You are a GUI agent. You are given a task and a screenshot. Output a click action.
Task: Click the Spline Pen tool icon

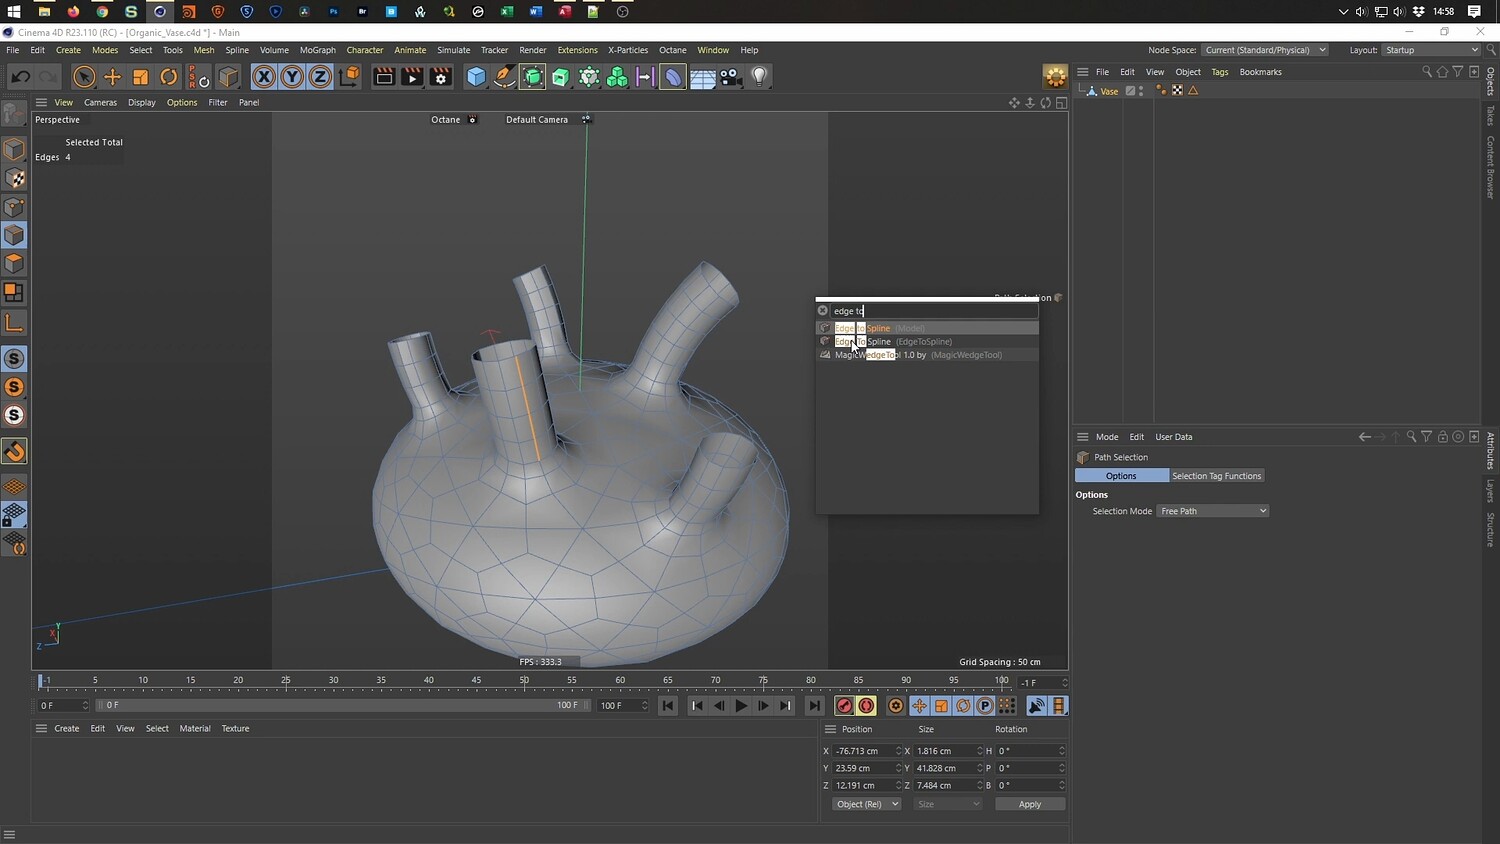[x=505, y=77]
